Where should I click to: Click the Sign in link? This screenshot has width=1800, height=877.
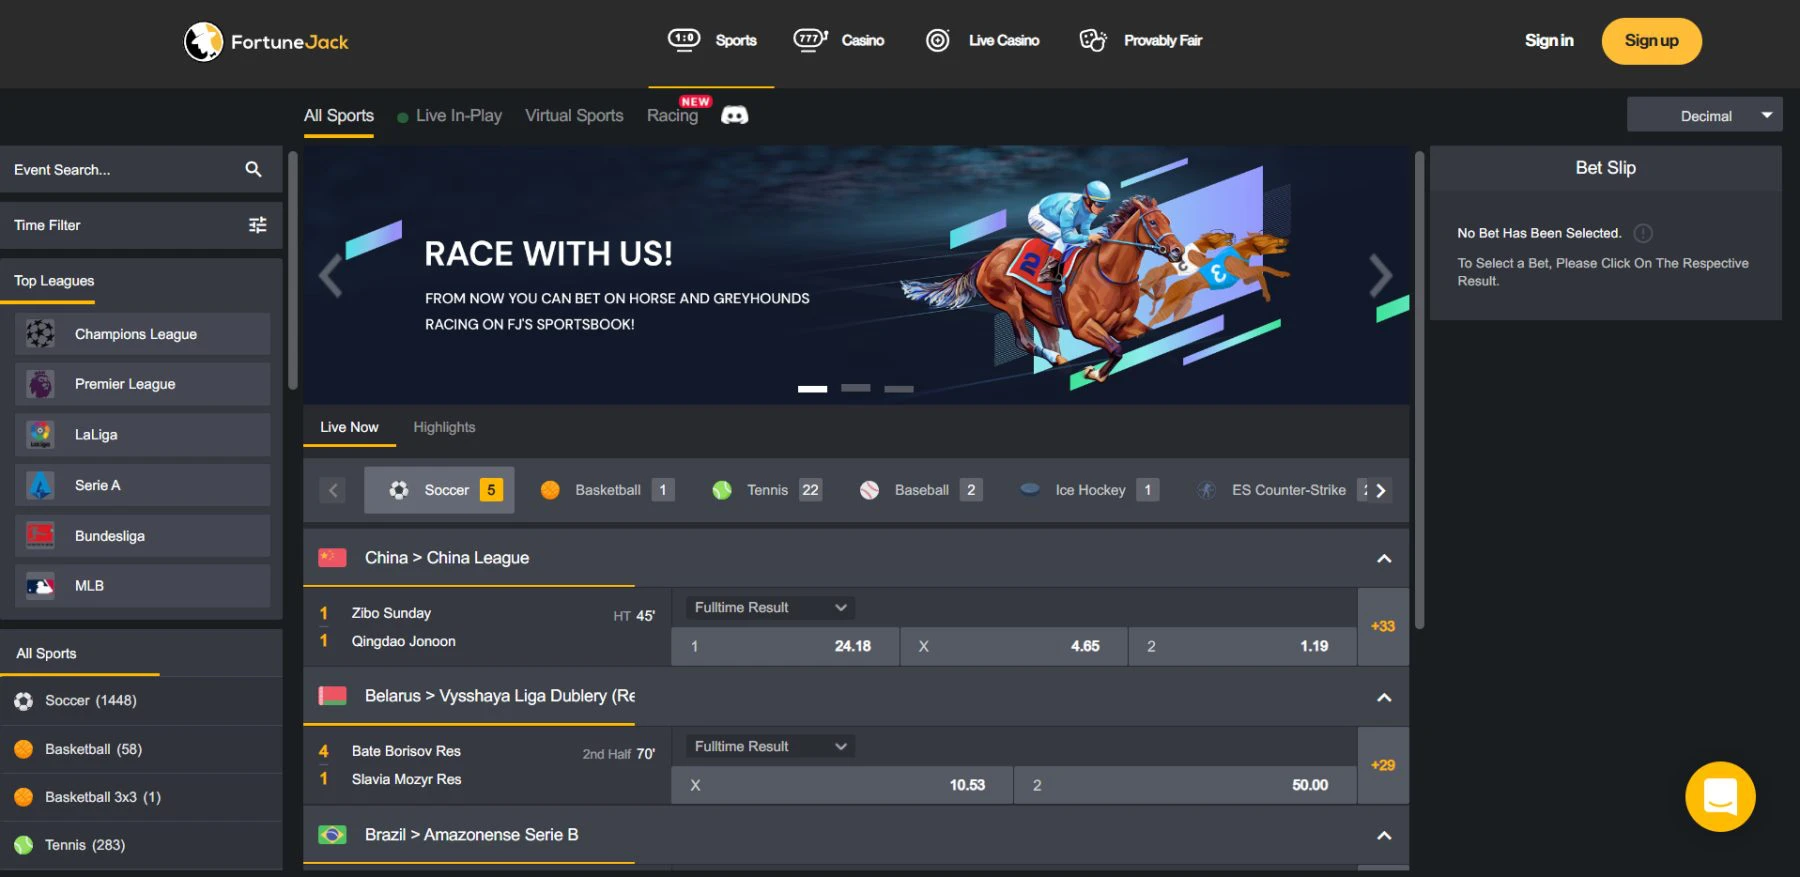[1549, 40]
